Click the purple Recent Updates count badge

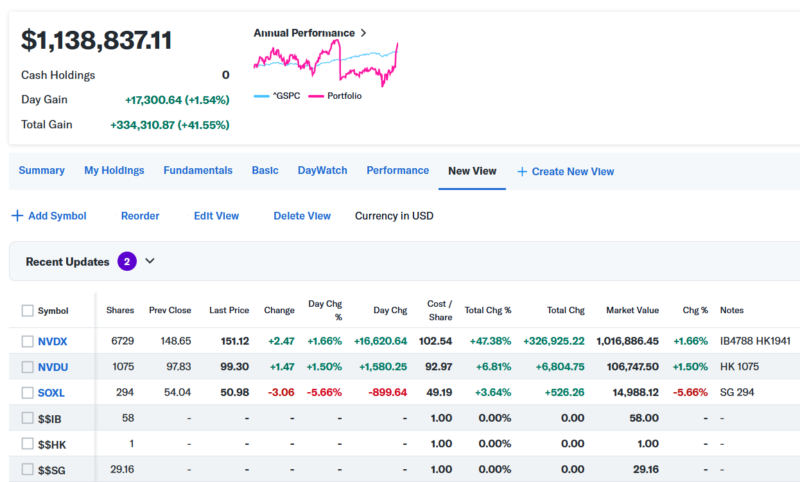click(x=127, y=262)
